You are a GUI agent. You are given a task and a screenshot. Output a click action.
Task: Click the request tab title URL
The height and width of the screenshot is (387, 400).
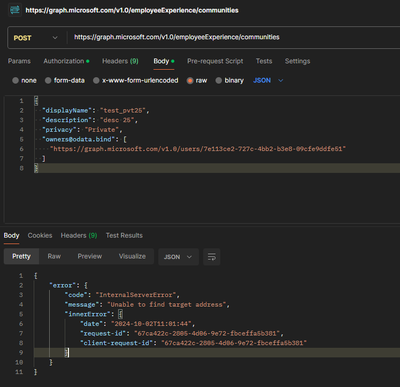(132, 10)
